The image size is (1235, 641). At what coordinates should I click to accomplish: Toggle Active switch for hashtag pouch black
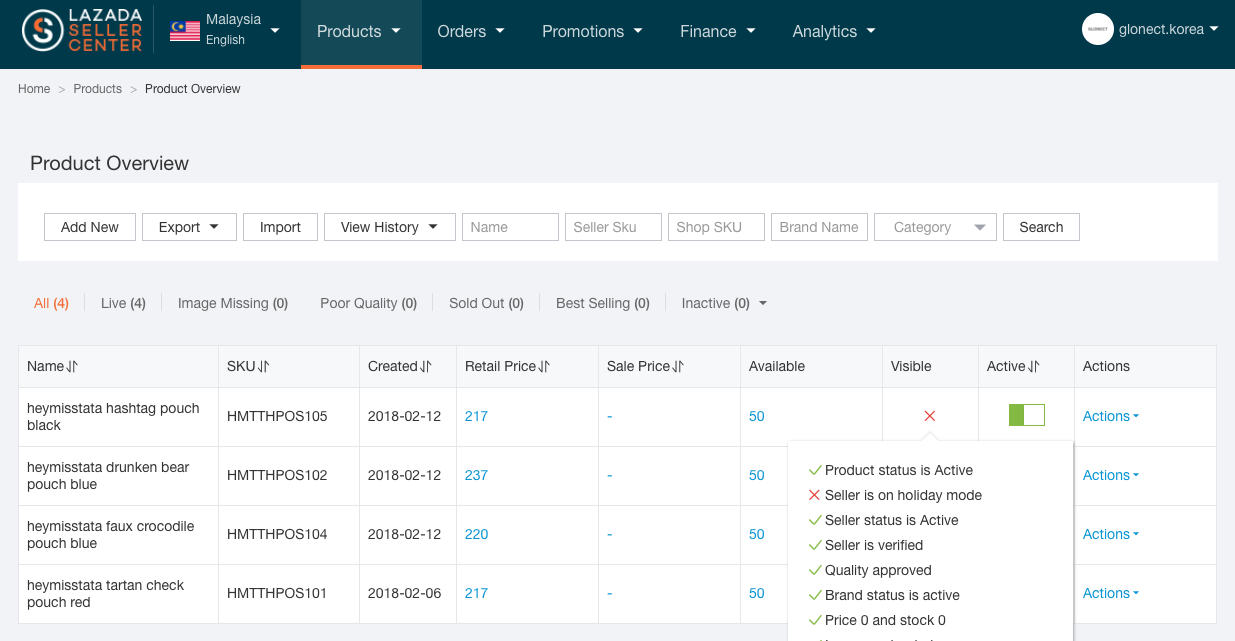click(x=1026, y=415)
